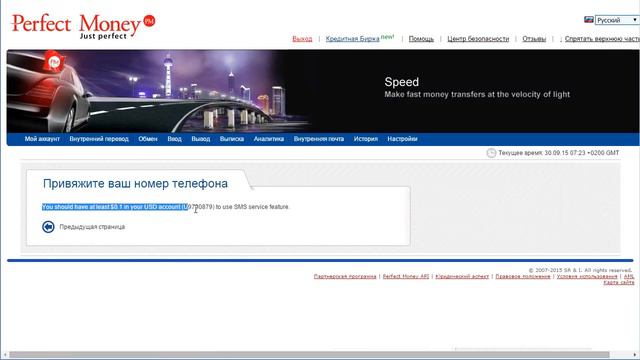Select the История menu item
640x360 pixels.
coord(366,139)
